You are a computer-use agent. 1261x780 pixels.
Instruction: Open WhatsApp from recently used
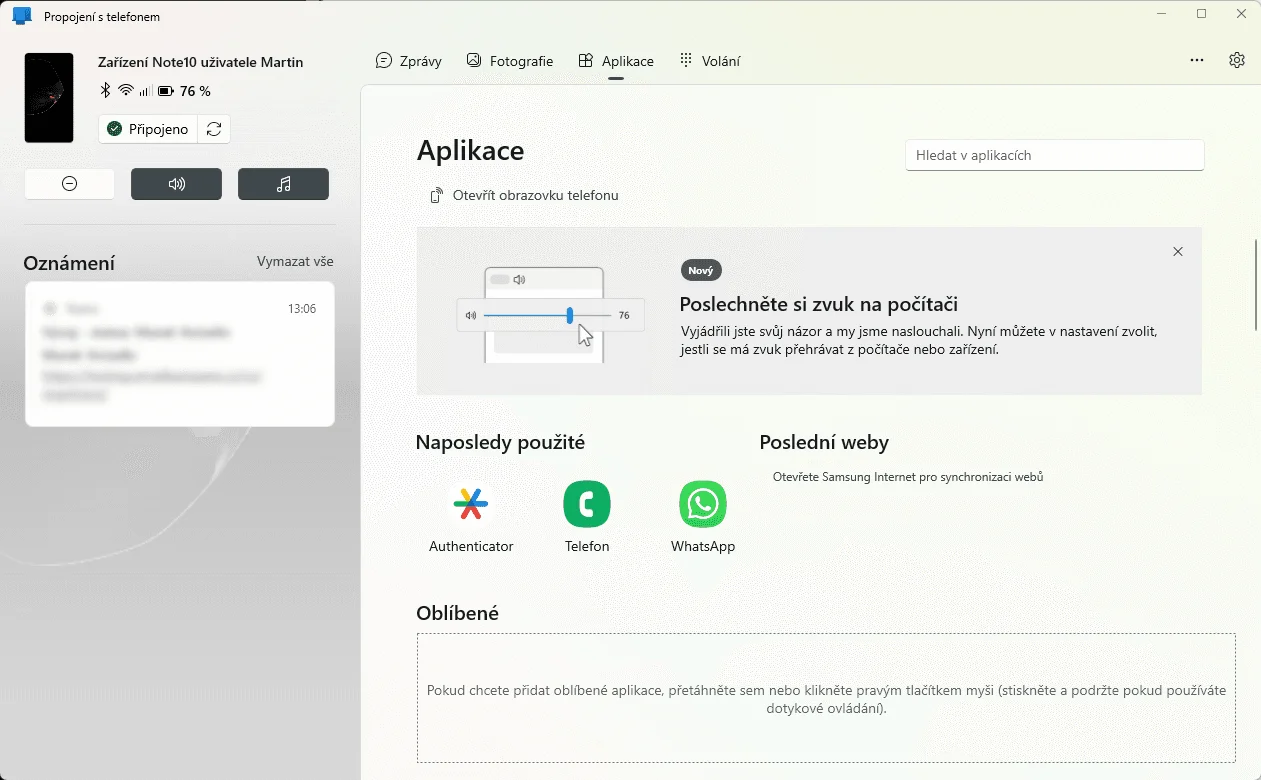point(703,517)
